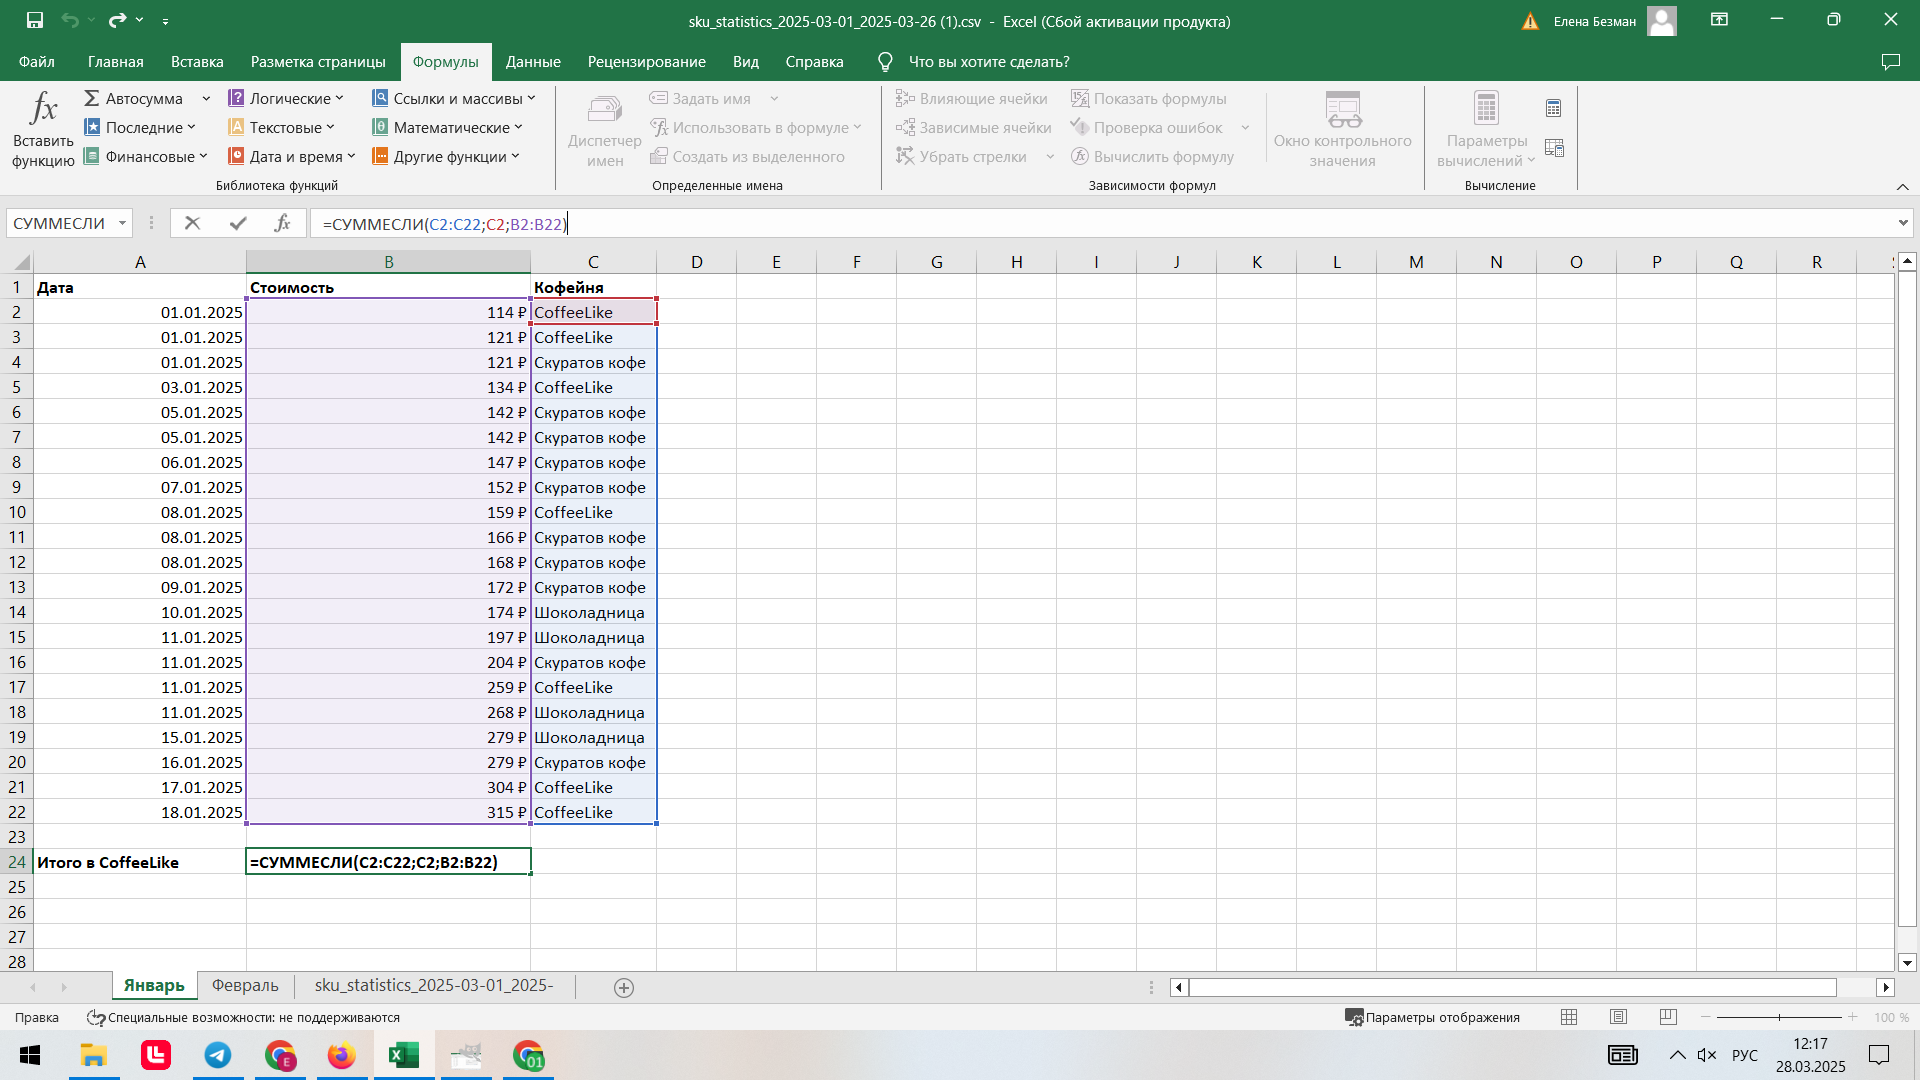Viewport: 1920px width, 1080px height.
Task: Expand the Математические functions dropdown
Action: [x=448, y=127]
